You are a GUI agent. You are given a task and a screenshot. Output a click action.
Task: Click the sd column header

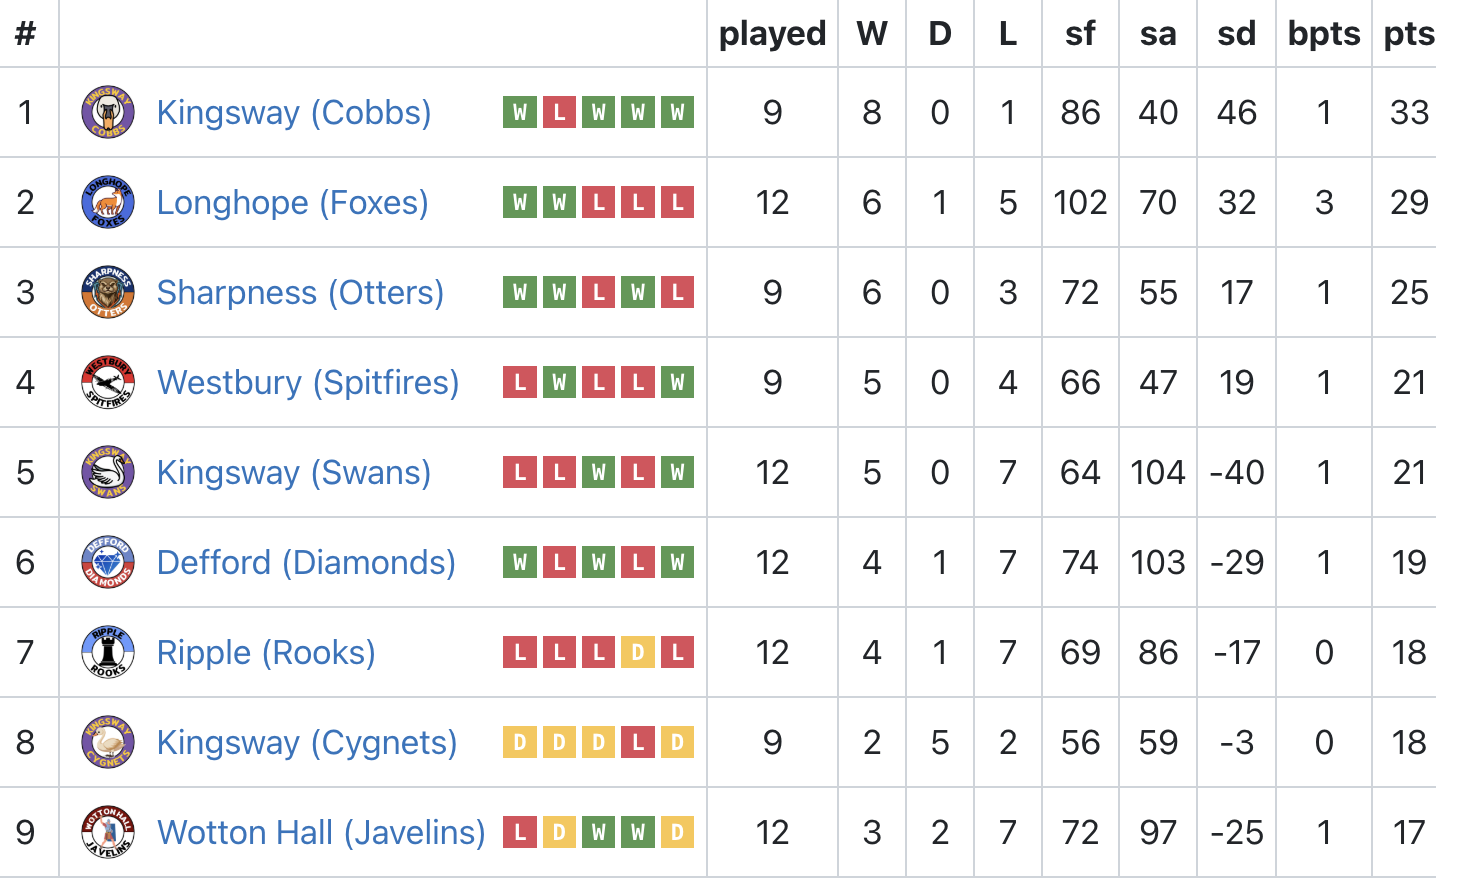point(1236,34)
